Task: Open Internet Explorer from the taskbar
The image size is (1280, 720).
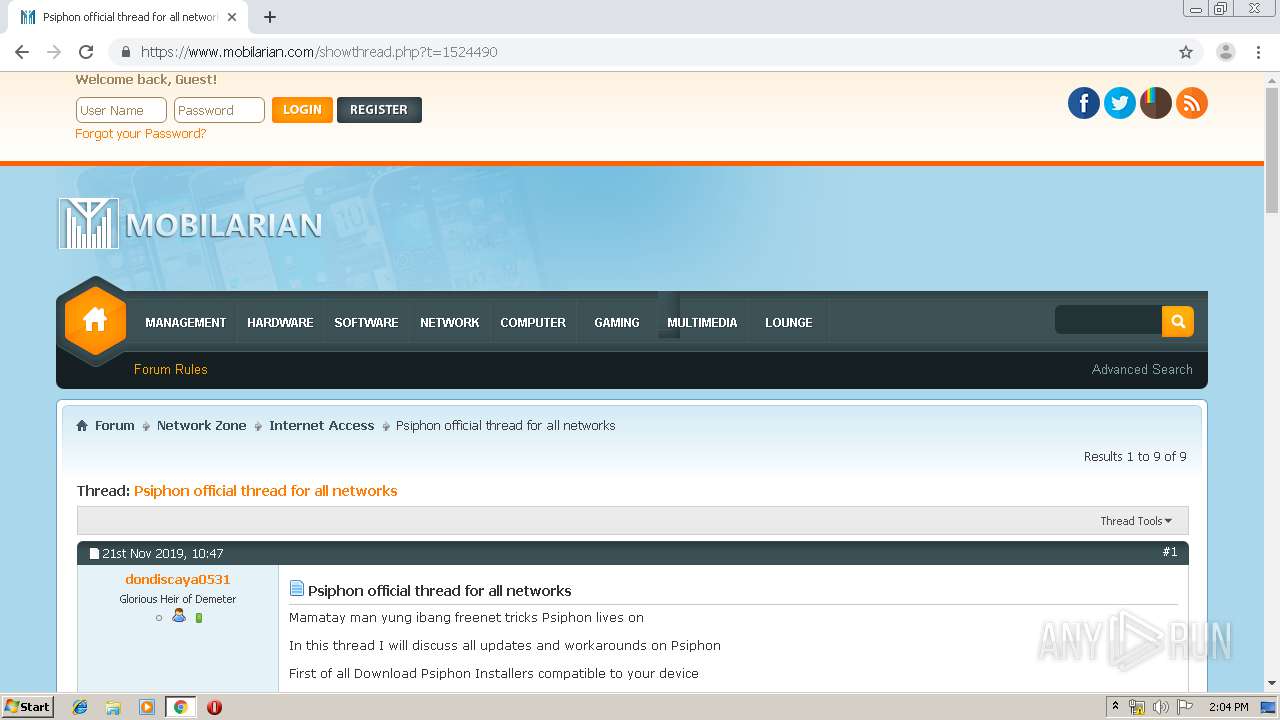Action: click(x=80, y=707)
